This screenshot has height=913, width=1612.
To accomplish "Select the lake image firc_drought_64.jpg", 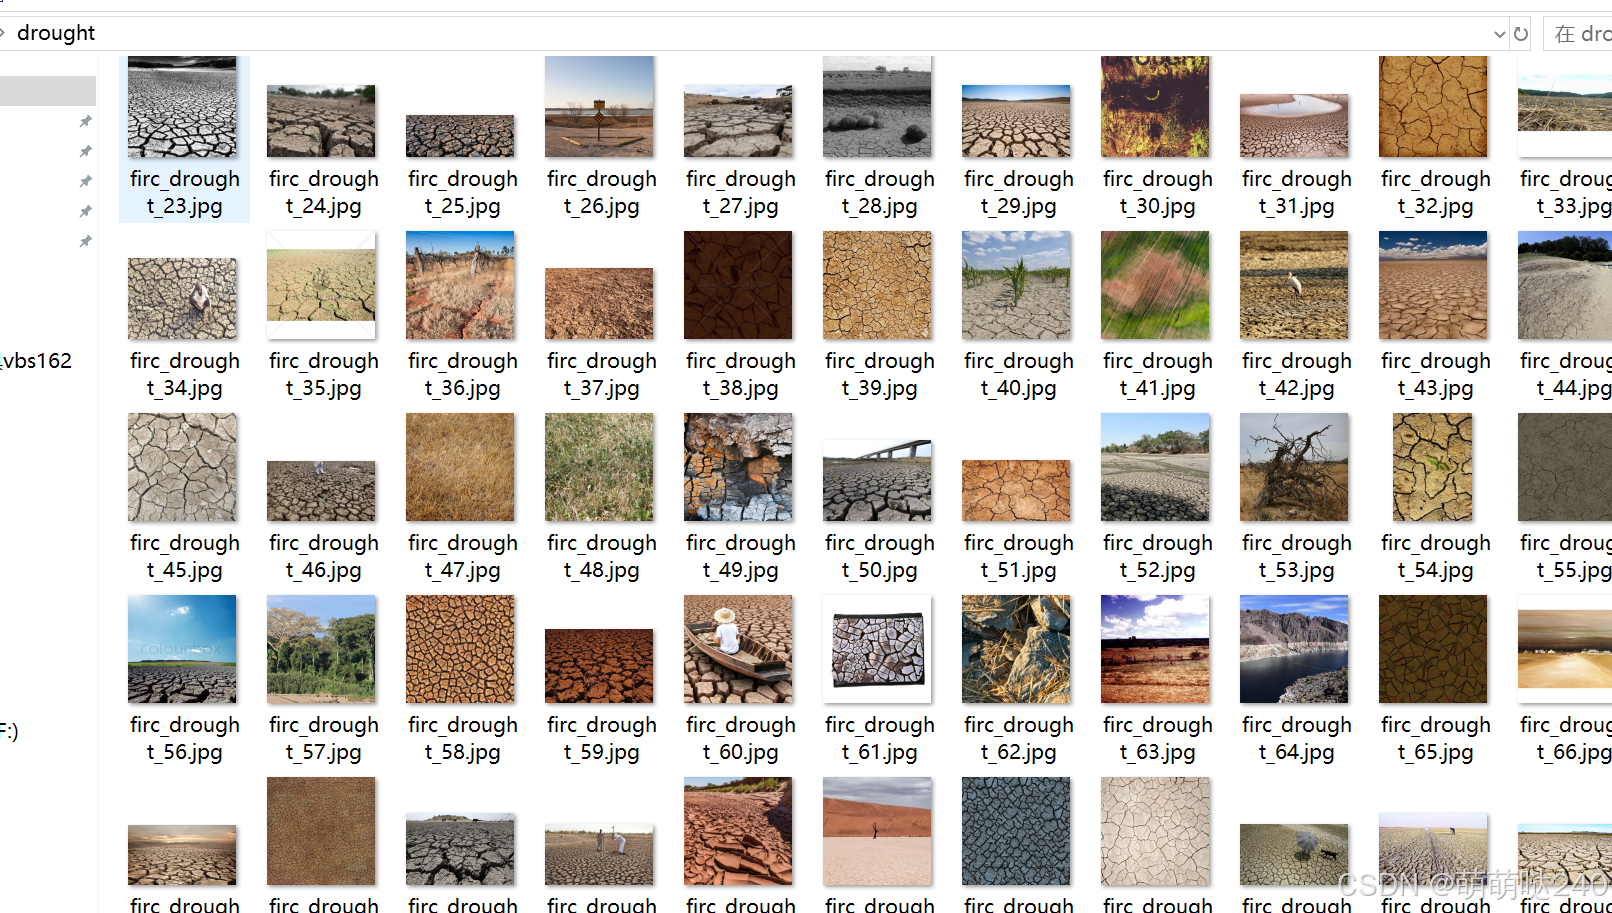I will [x=1296, y=680].
